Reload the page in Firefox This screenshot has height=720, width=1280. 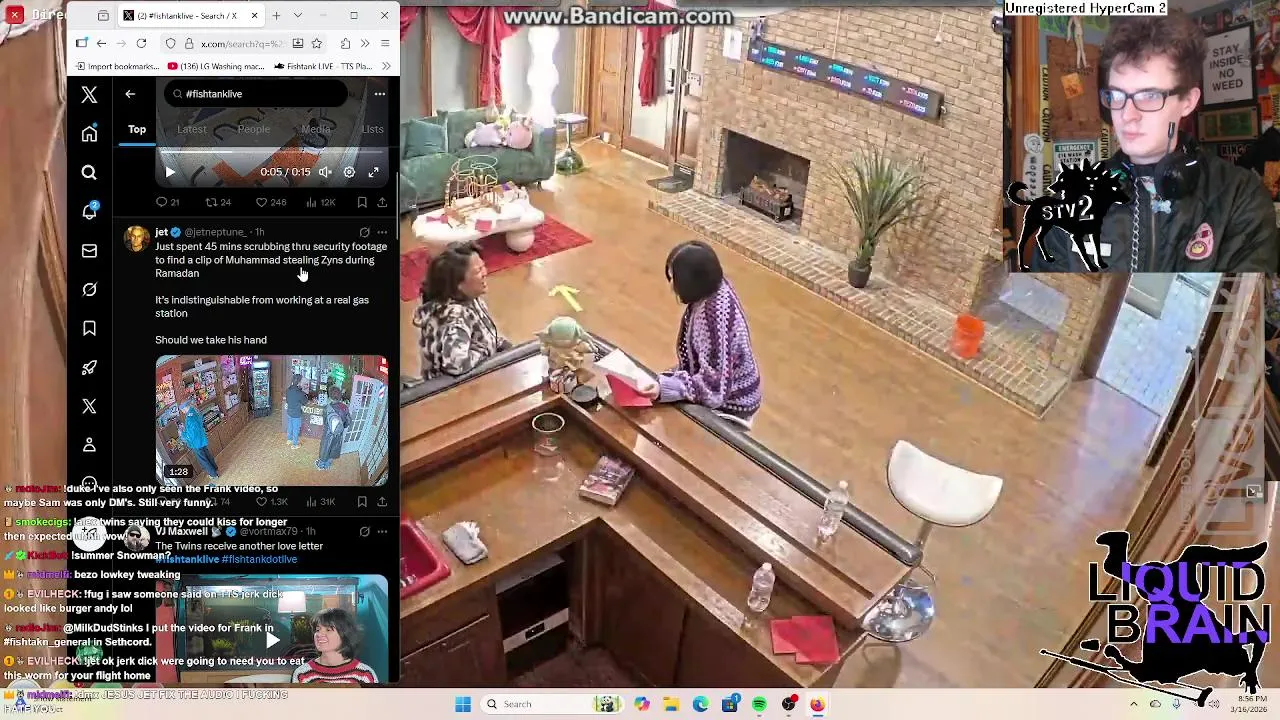point(141,43)
